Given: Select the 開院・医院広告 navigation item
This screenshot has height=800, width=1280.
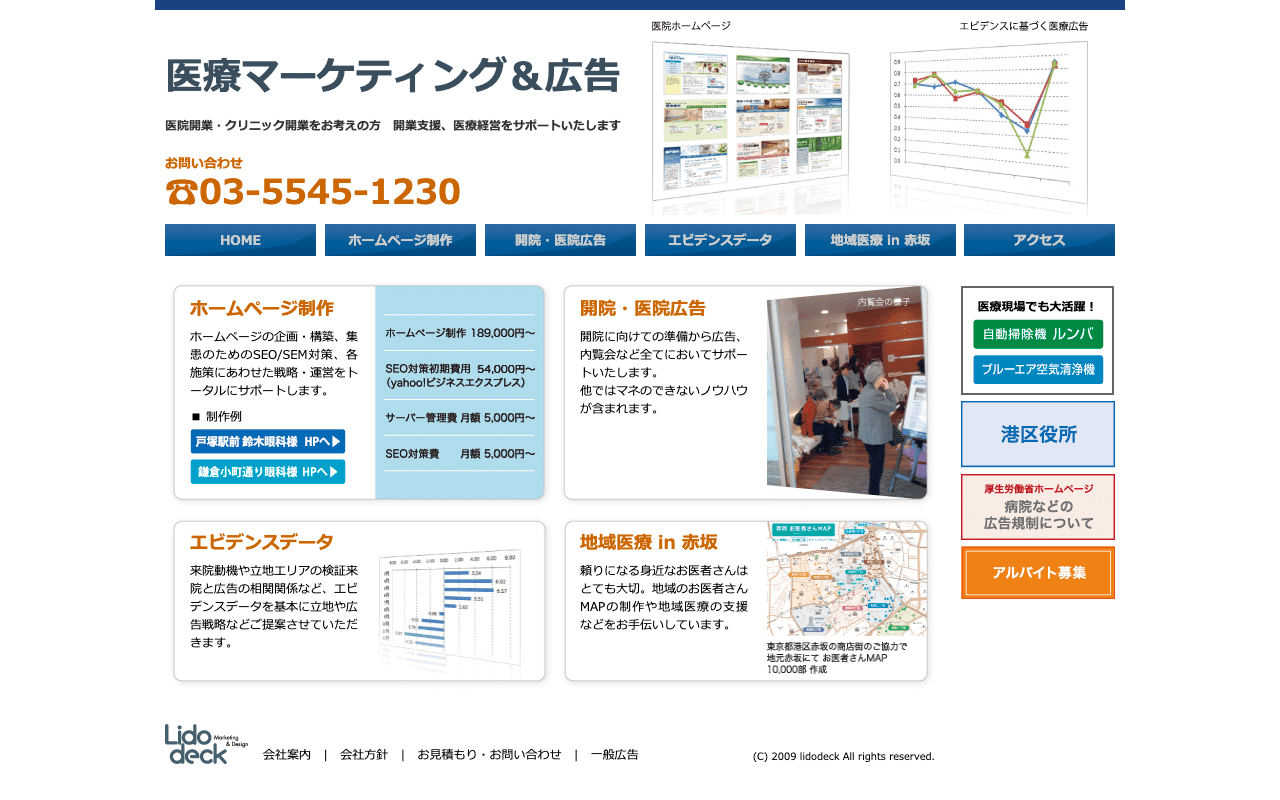Looking at the screenshot, I should pyautogui.click(x=560, y=240).
